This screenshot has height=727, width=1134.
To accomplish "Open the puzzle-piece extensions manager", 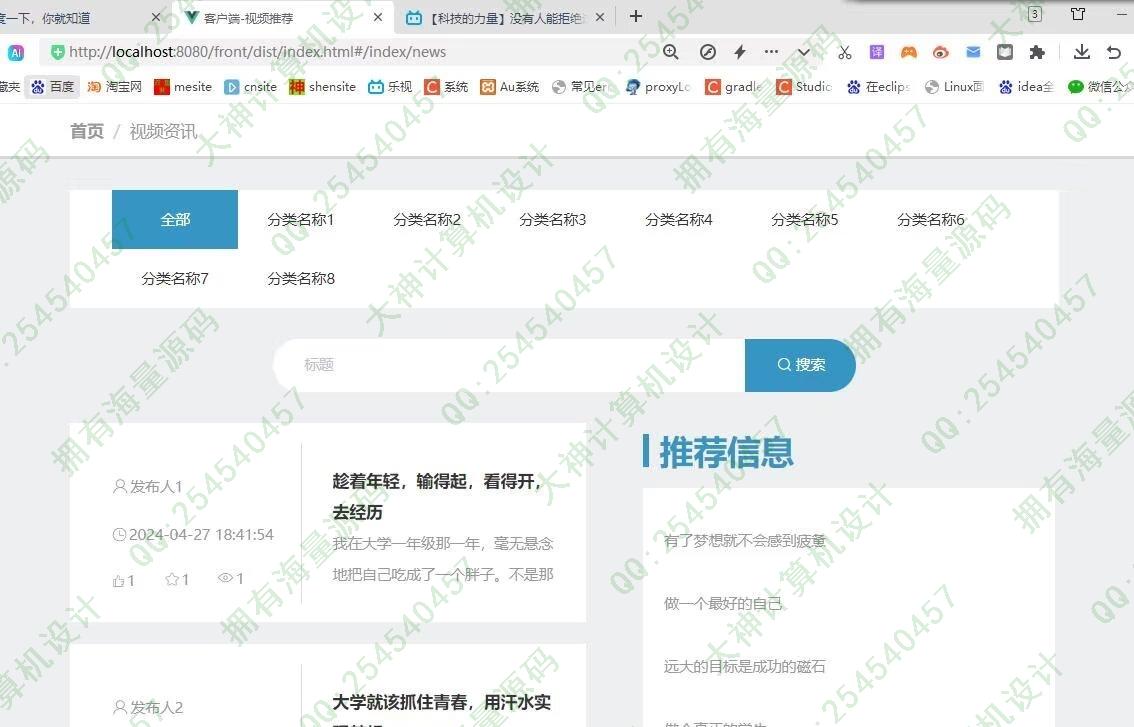I will 1037,52.
